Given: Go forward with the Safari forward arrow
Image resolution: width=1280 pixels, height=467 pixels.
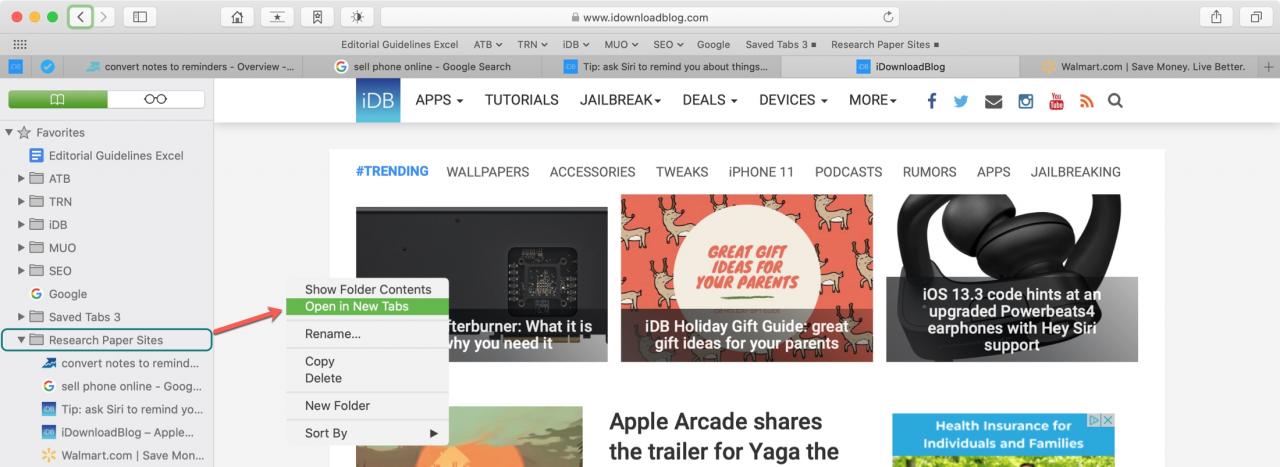Looking at the screenshot, I should click(106, 17).
